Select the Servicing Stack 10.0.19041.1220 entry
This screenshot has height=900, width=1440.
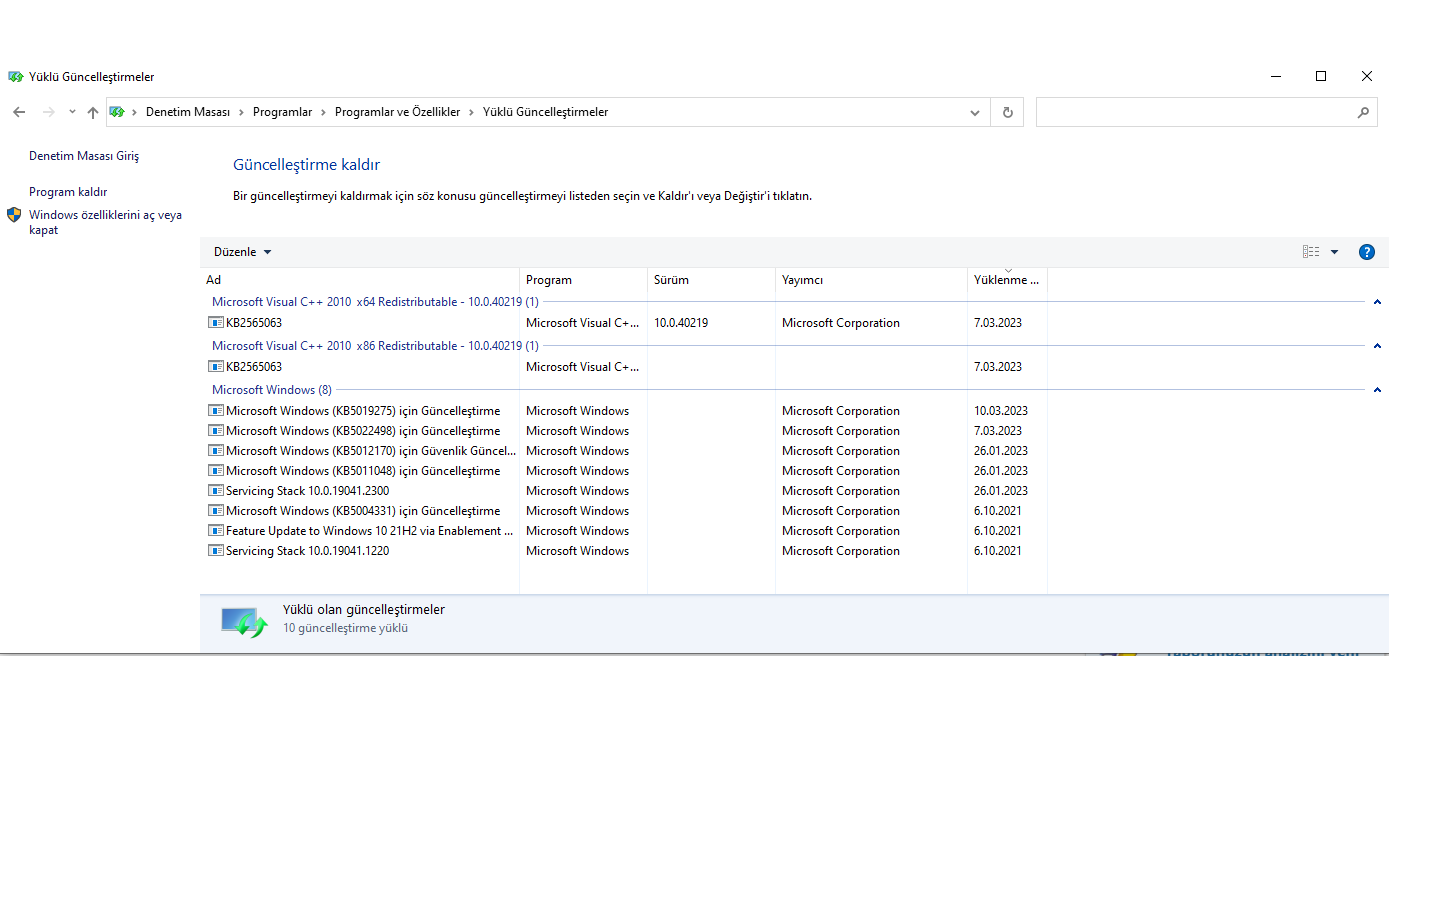(x=308, y=551)
